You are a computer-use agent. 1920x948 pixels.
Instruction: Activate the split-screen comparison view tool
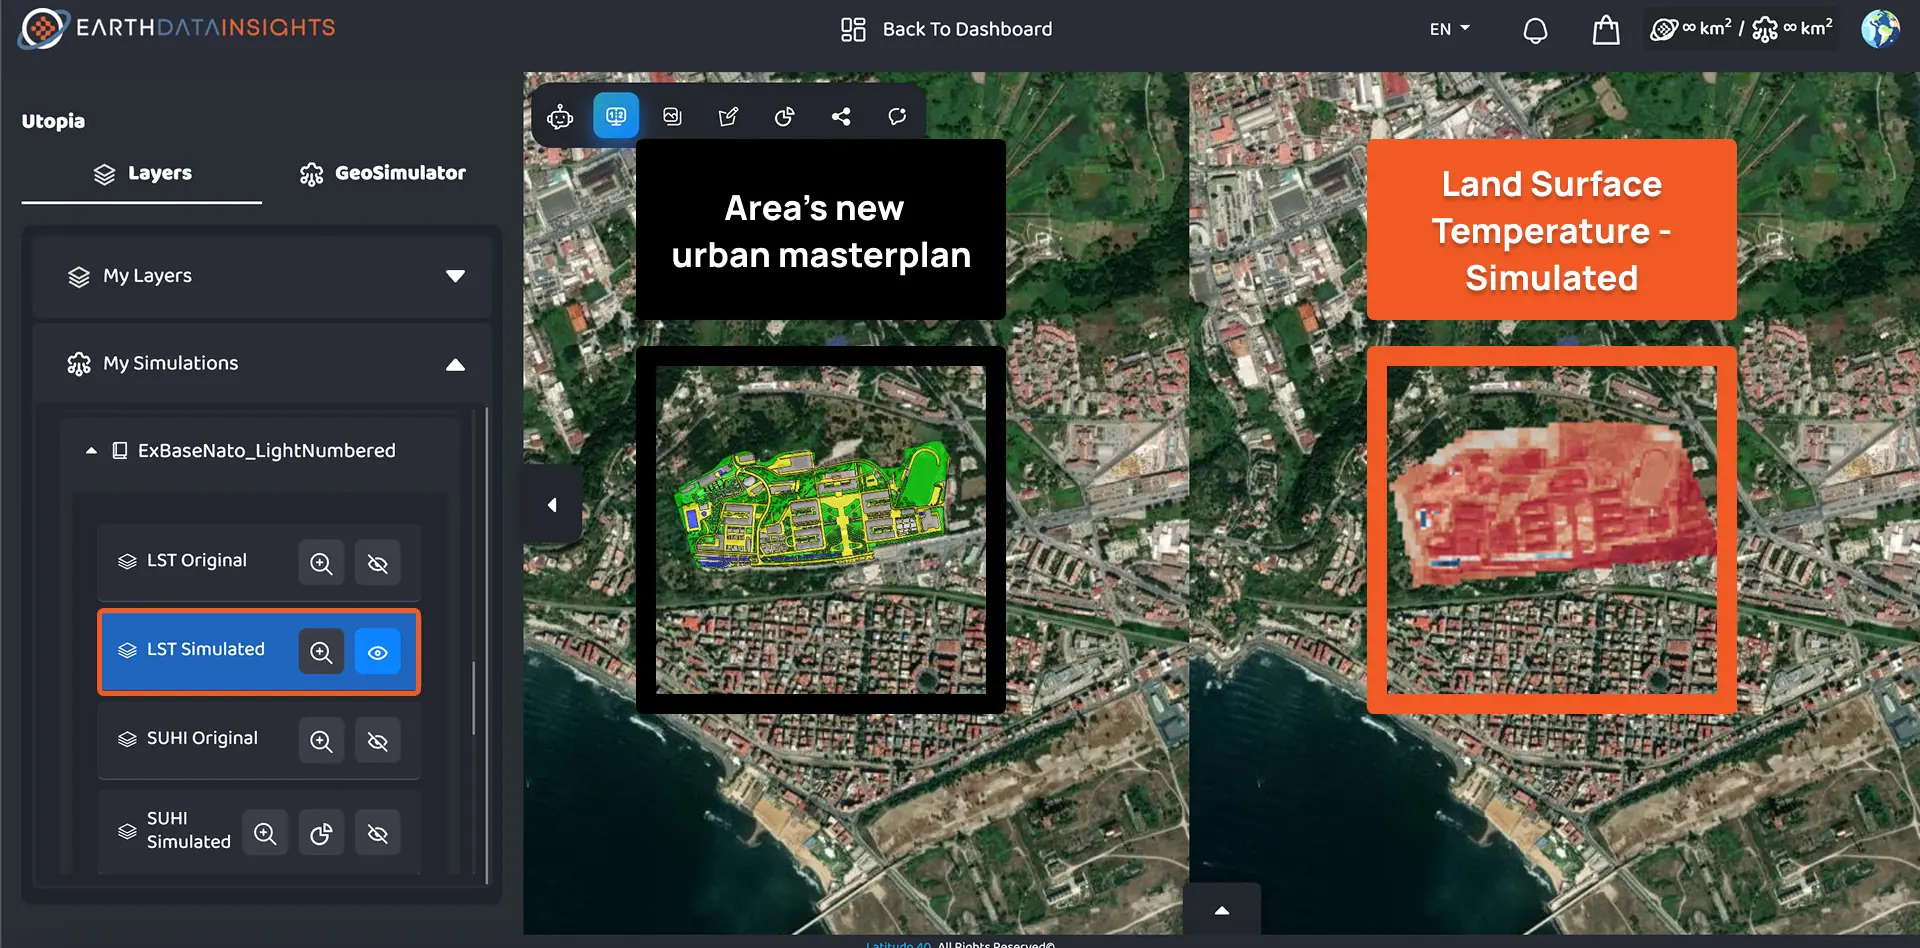coord(616,115)
